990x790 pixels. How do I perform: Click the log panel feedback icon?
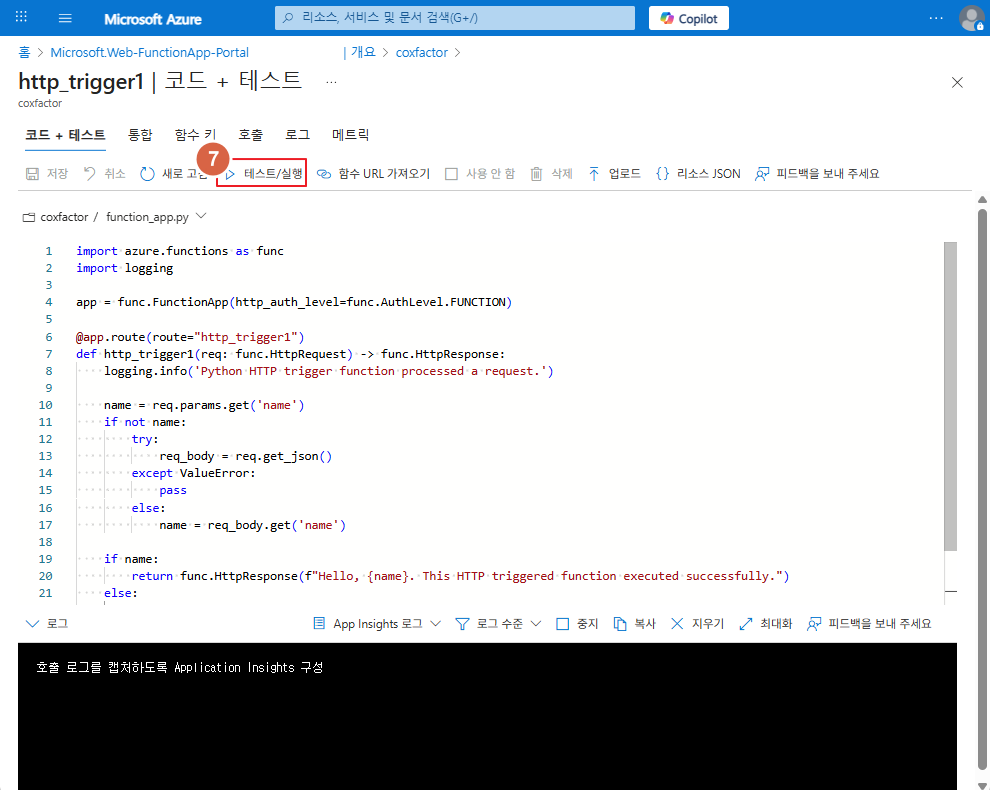coord(814,623)
